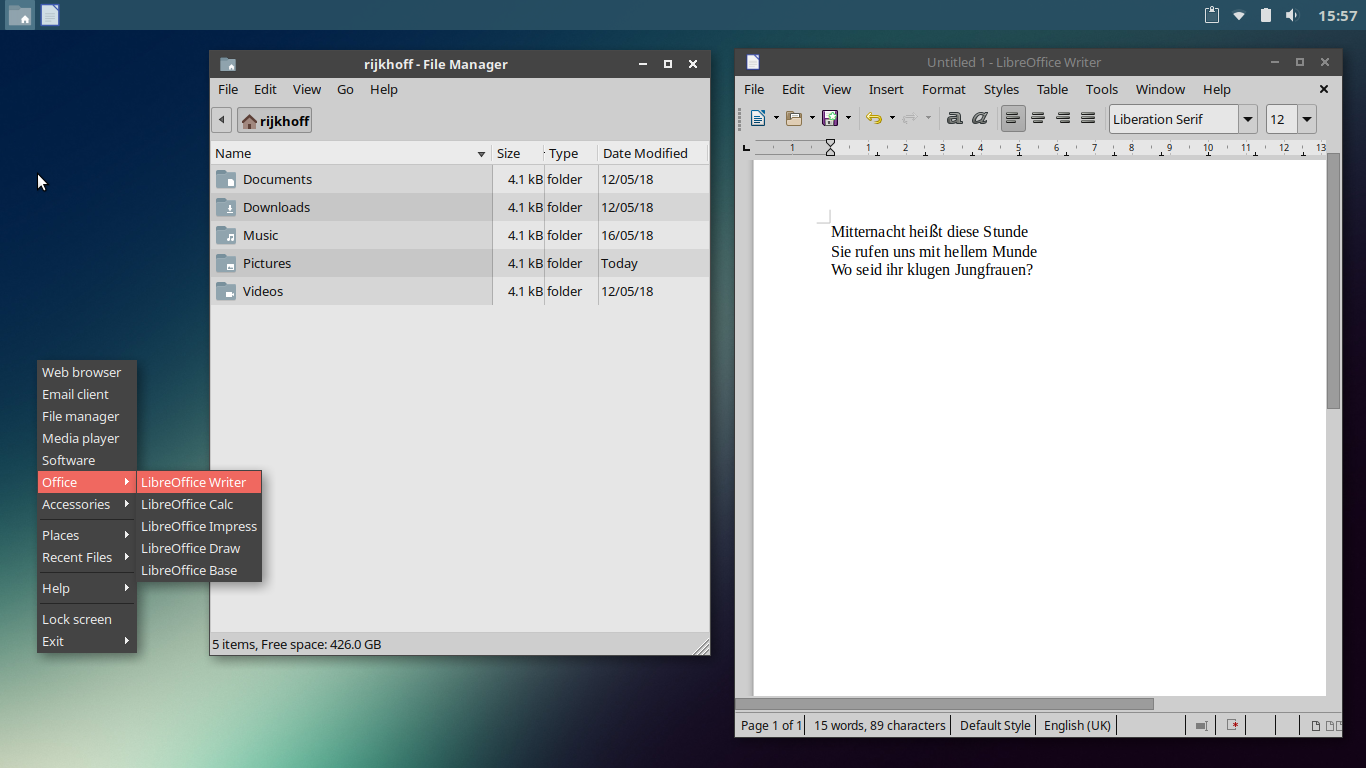Click the Font name field showing Liberation Serif

point(1173,119)
